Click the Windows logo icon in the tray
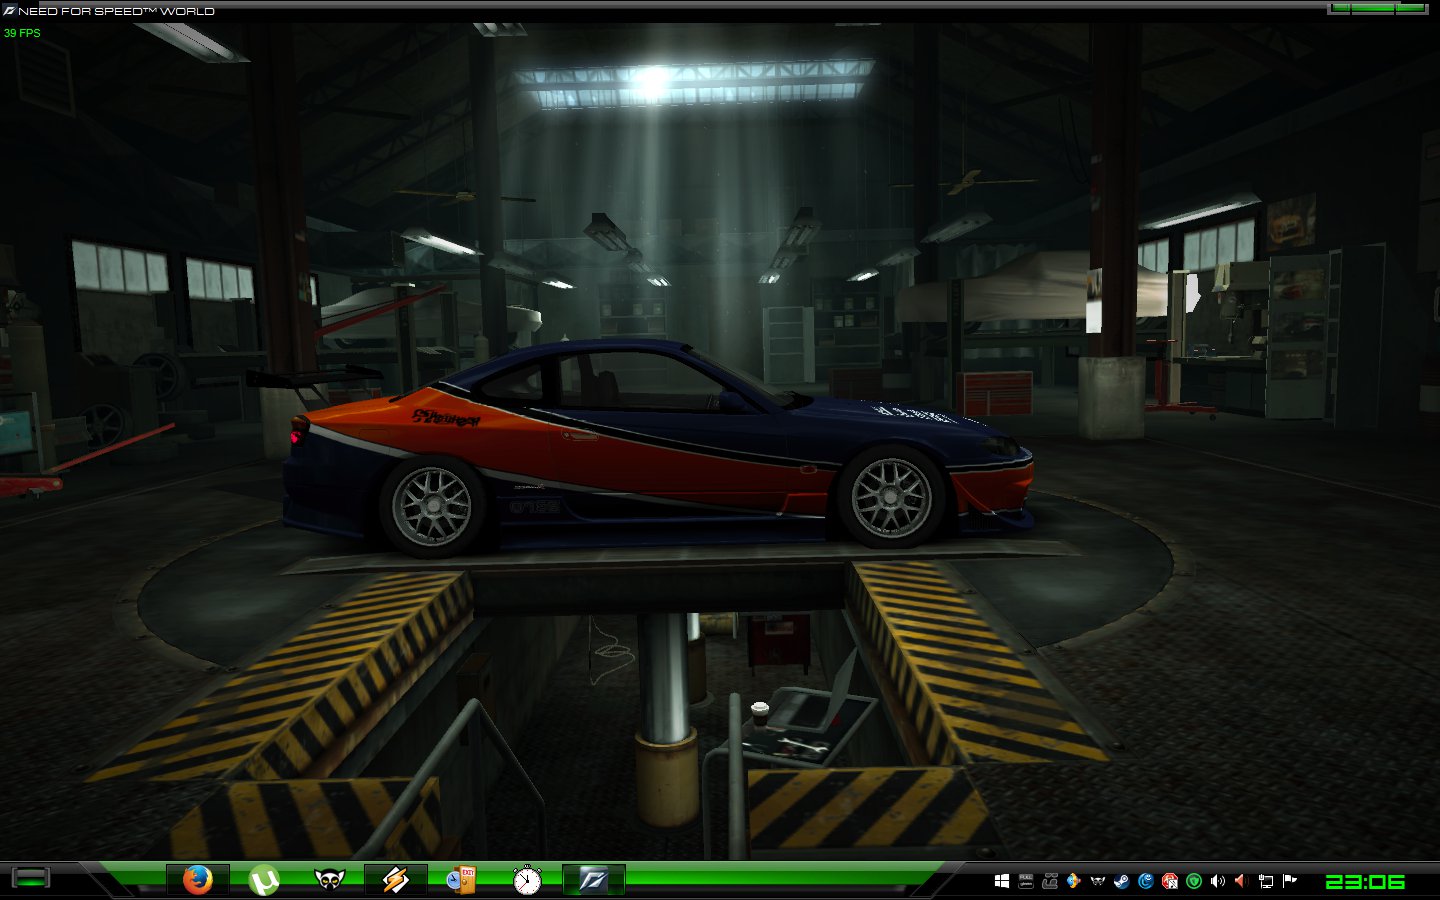Viewport: 1440px width, 900px height. click(1002, 881)
